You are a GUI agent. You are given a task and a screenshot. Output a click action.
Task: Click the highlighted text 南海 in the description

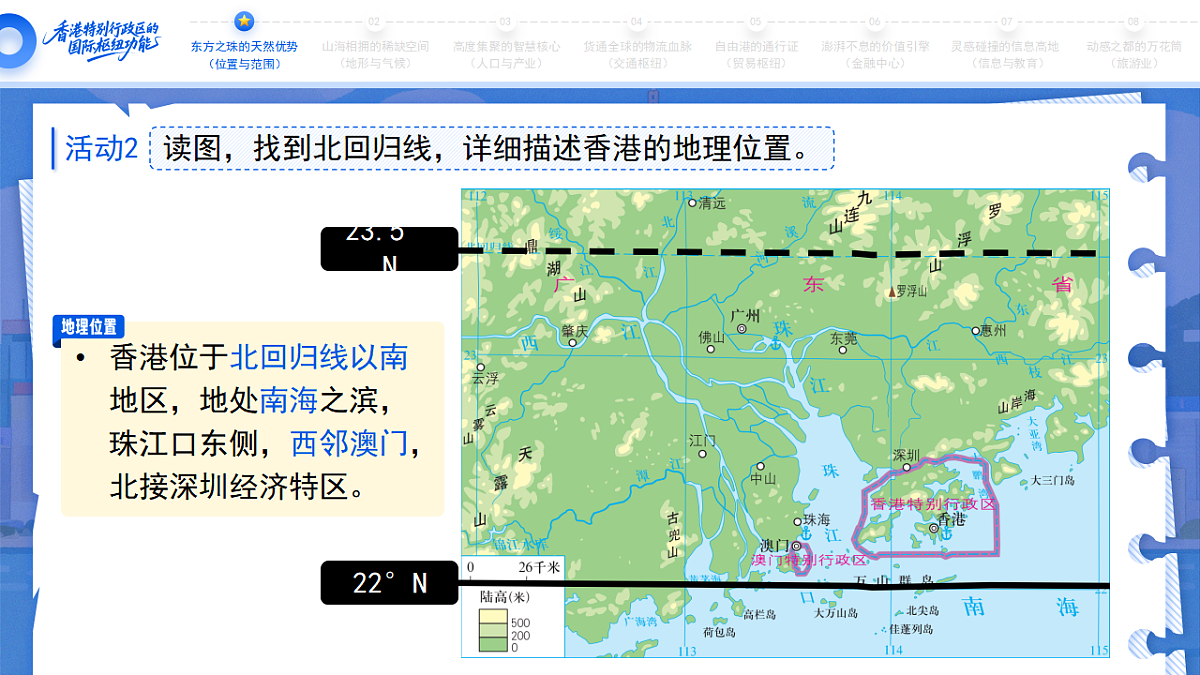tap(289, 401)
